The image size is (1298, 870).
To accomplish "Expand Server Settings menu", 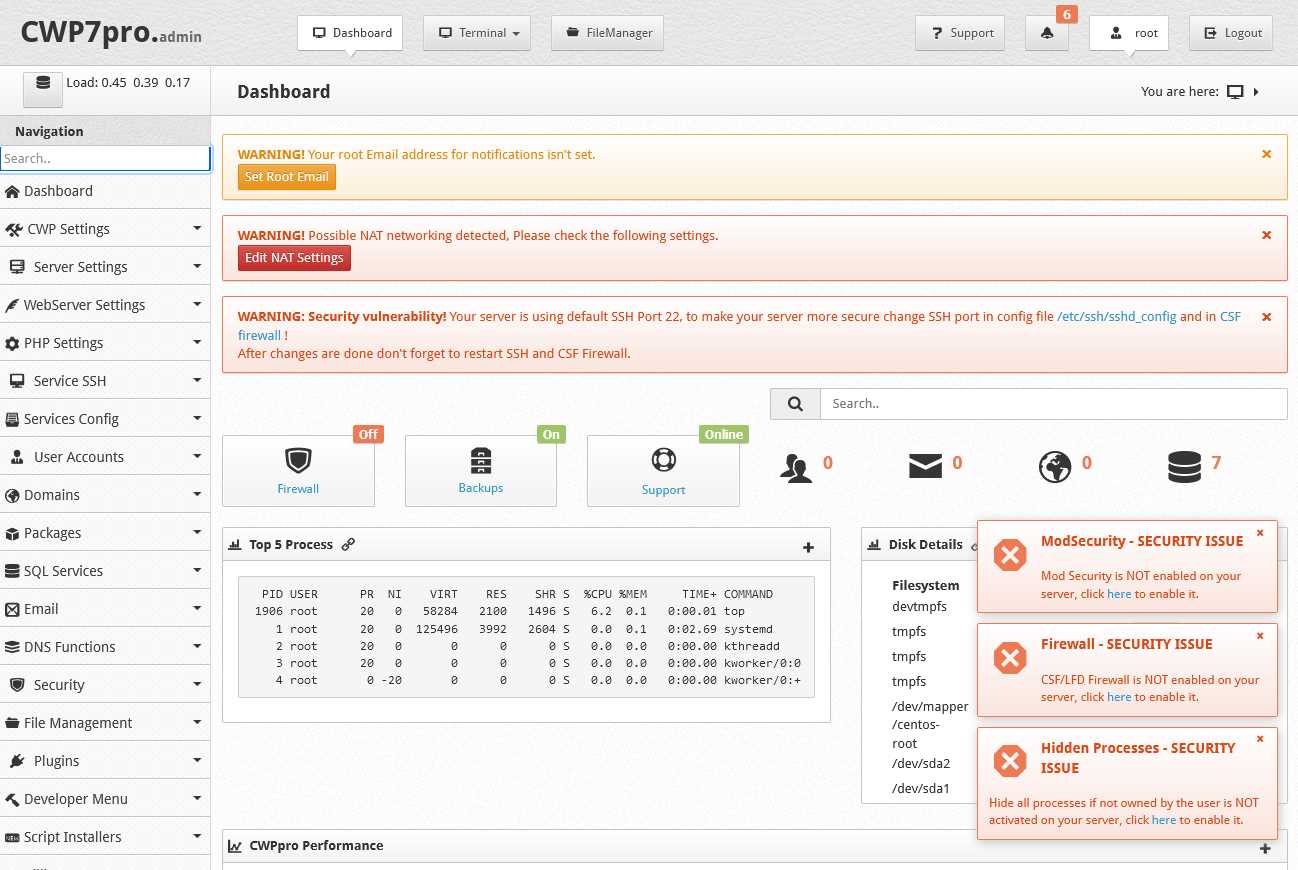I will [x=105, y=267].
